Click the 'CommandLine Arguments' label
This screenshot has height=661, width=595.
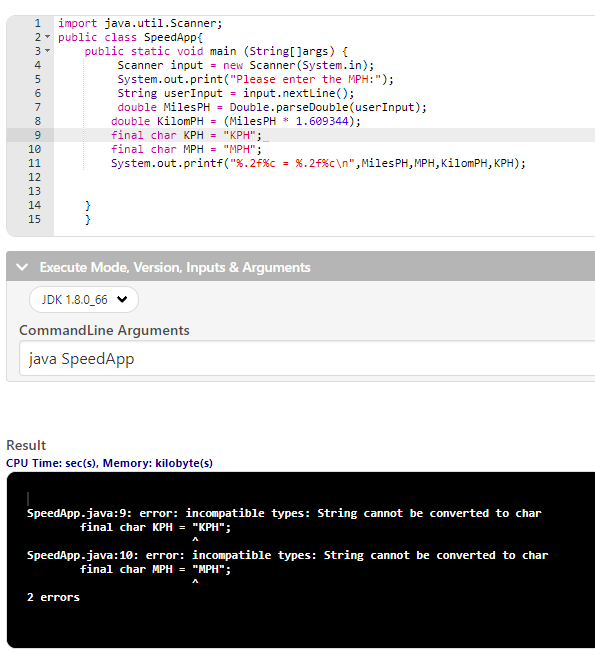[104, 330]
